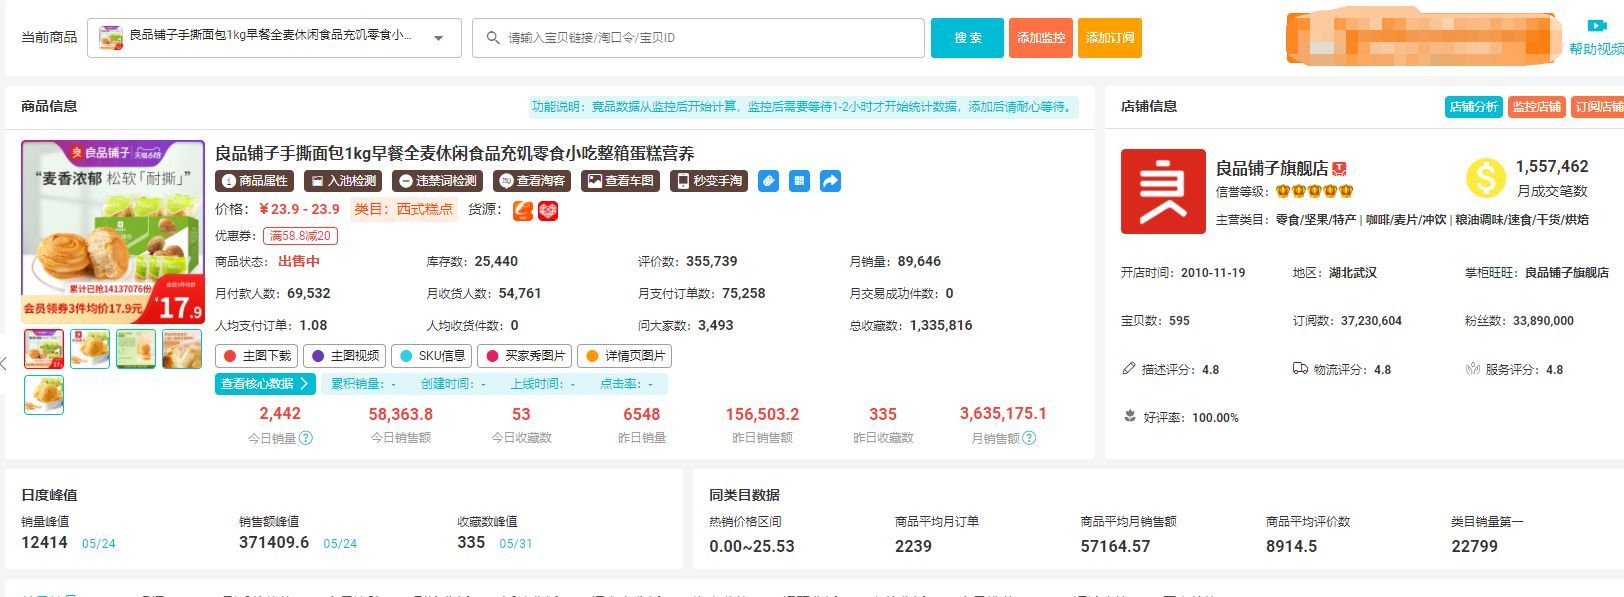
Task: Click the teal 搜索 button
Action: point(967,38)
